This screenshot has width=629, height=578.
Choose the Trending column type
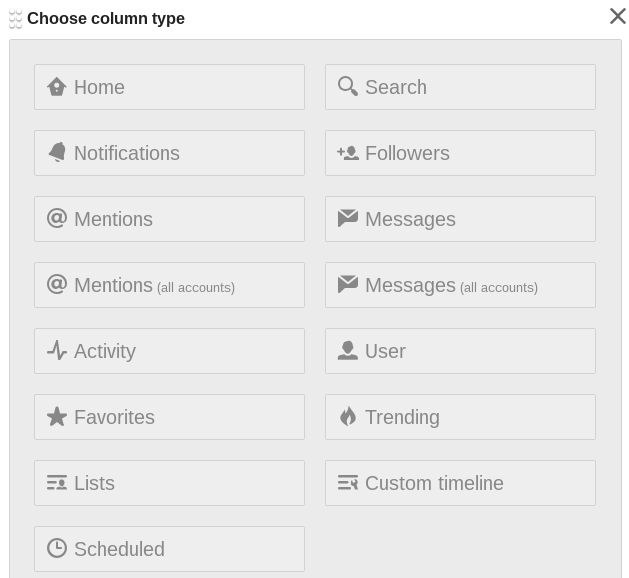coord(460,417)
